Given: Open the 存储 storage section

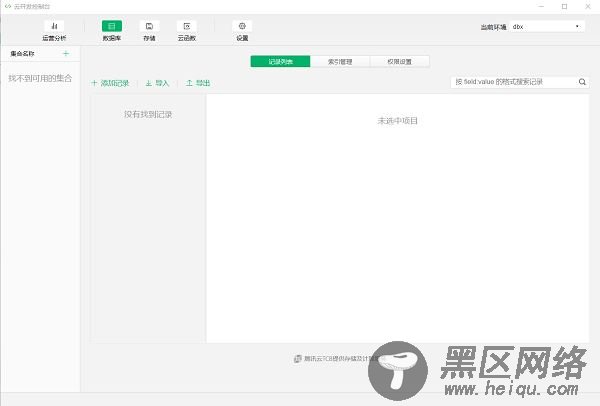Looking at the screenshot, I should [149, 27].
